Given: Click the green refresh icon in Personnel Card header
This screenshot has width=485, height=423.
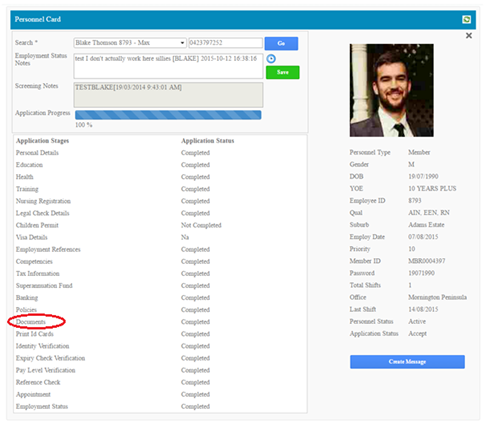Looking at the screenshot, I should point(466,19).
